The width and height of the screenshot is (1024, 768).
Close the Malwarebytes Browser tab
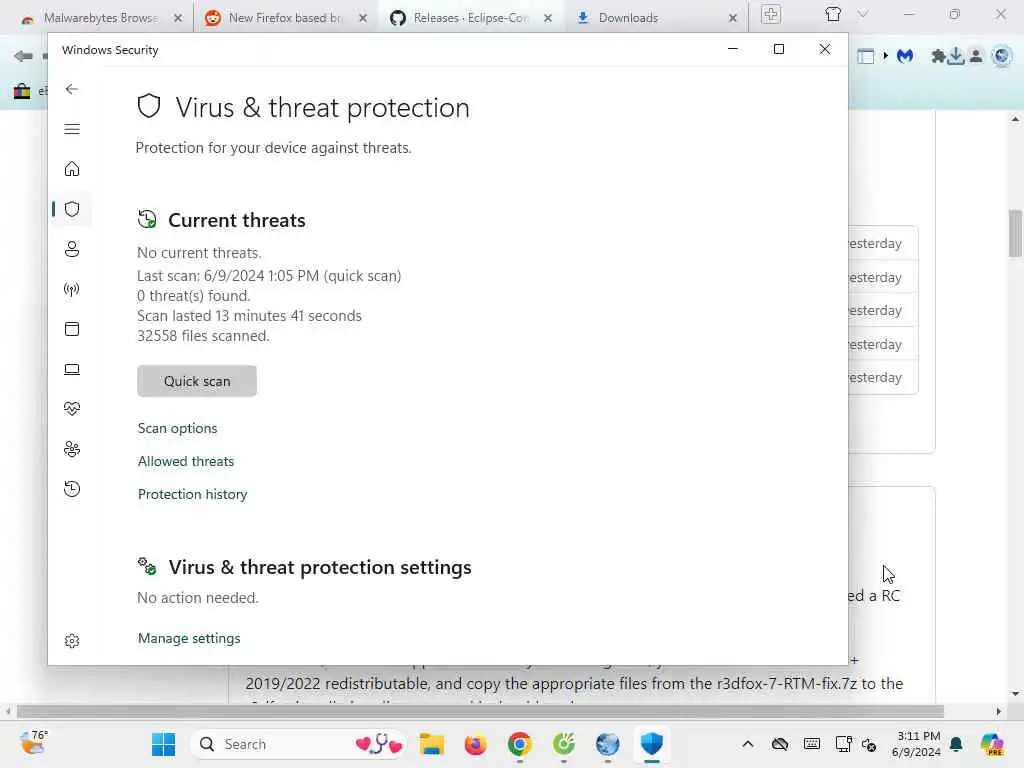point(178,18)
